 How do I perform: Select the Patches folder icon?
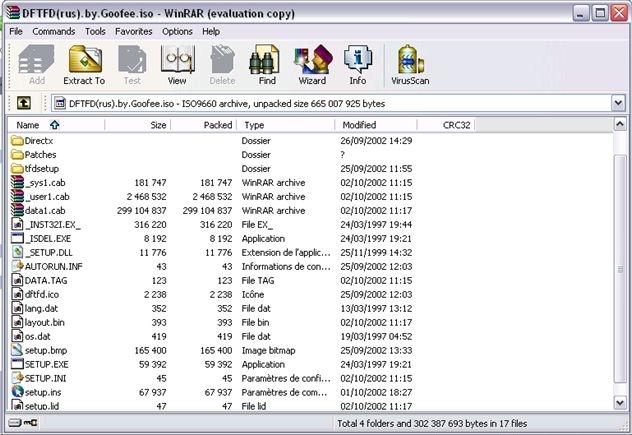[x=17, y=154]
